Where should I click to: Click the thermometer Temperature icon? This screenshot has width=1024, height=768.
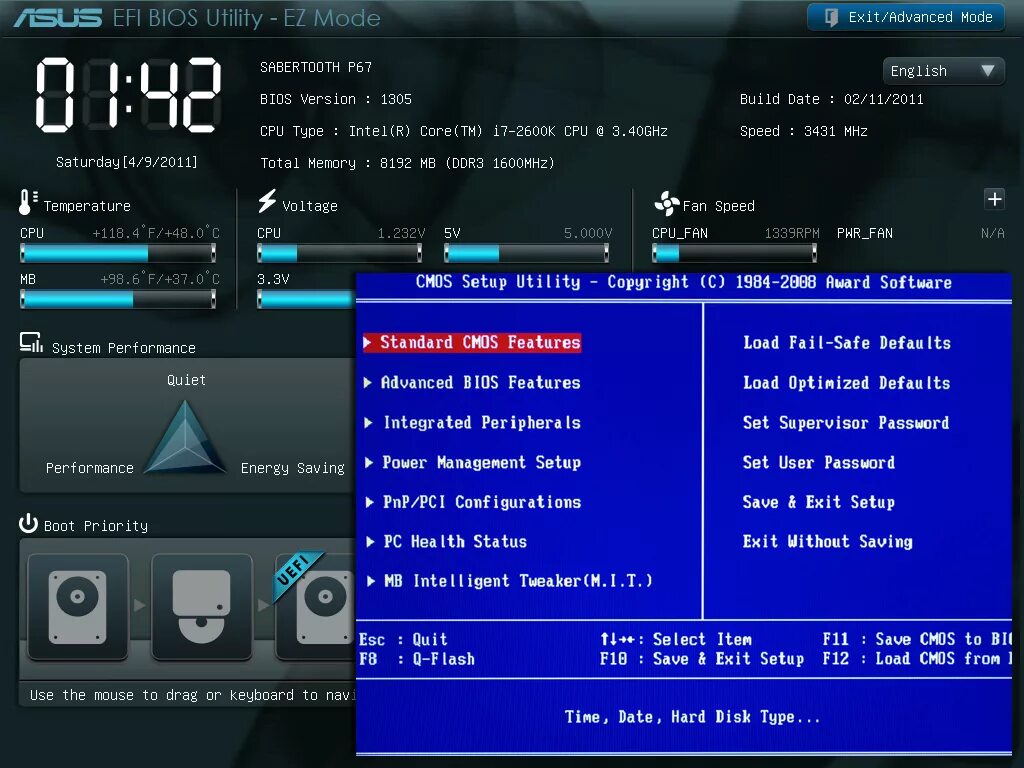27,202
